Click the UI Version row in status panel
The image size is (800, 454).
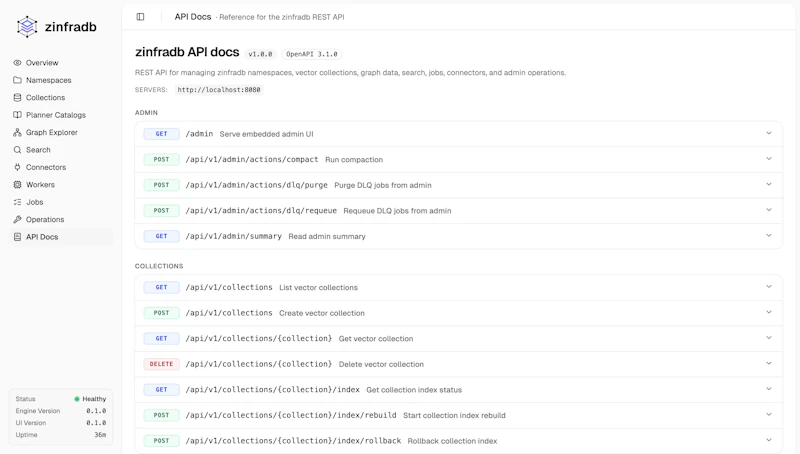click(61, 423)
